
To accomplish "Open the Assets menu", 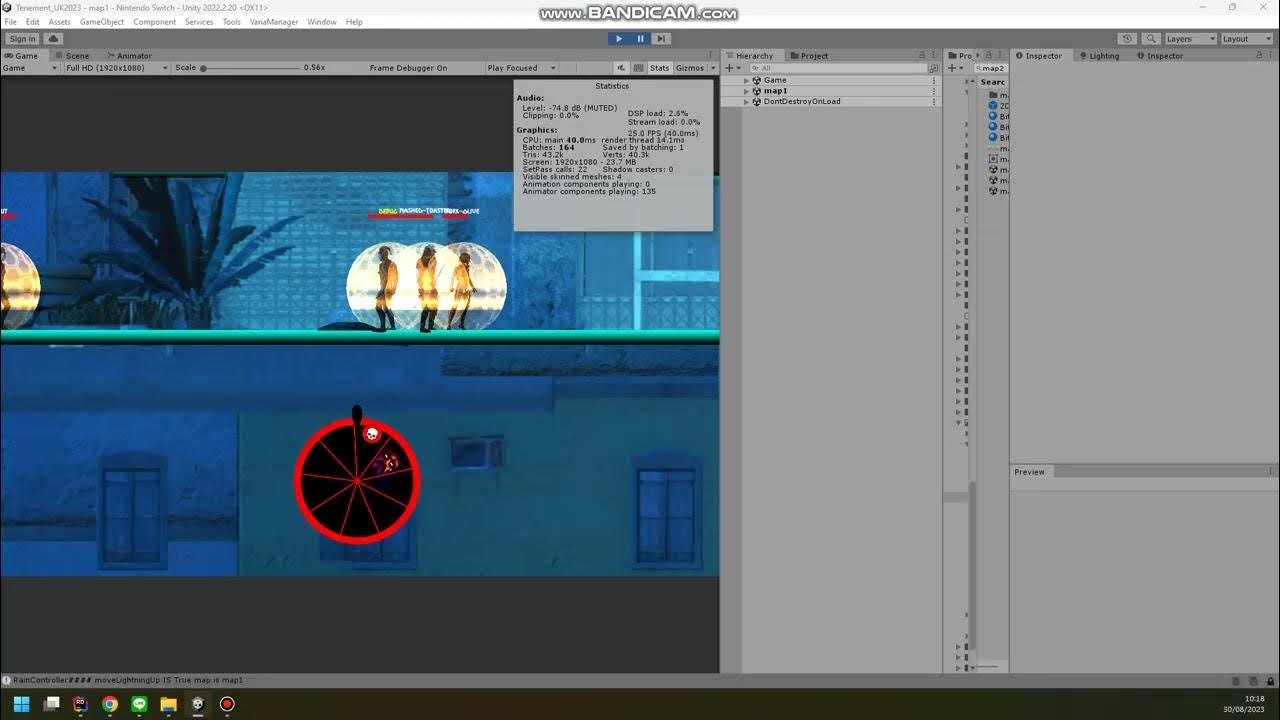I will coord(60,22).
